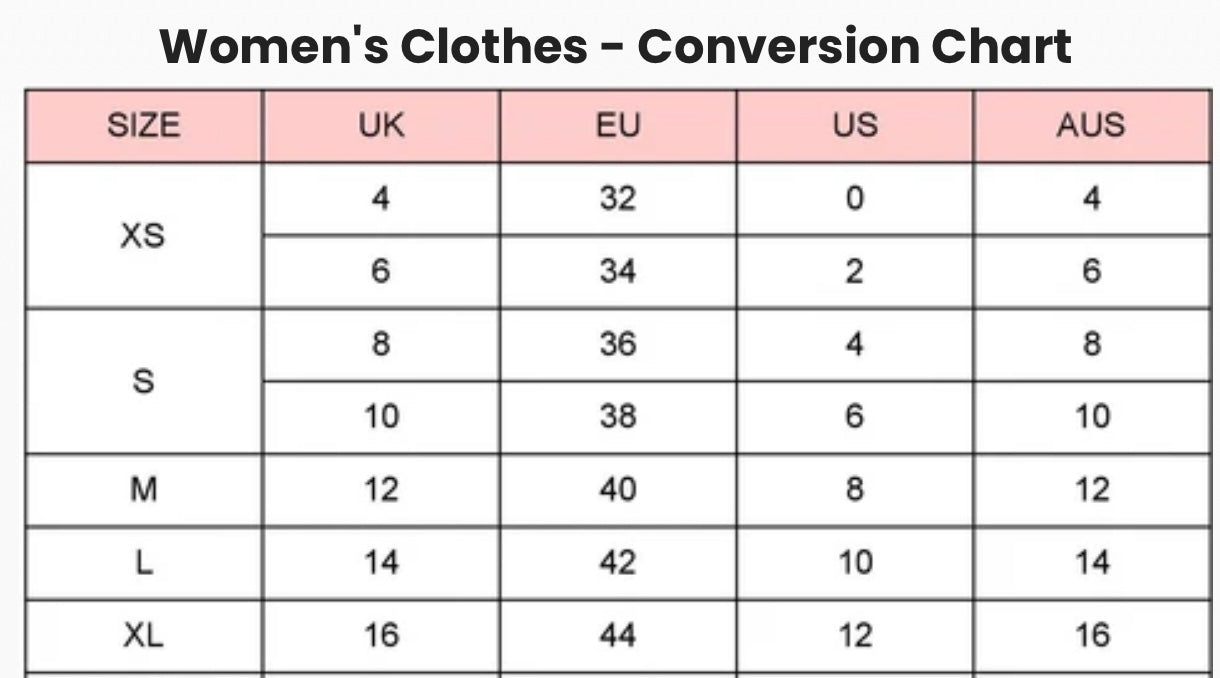Click the EU value 40 cell
Image resolution: width=1220 pixels, height=678 pixels.
(617, 490)
